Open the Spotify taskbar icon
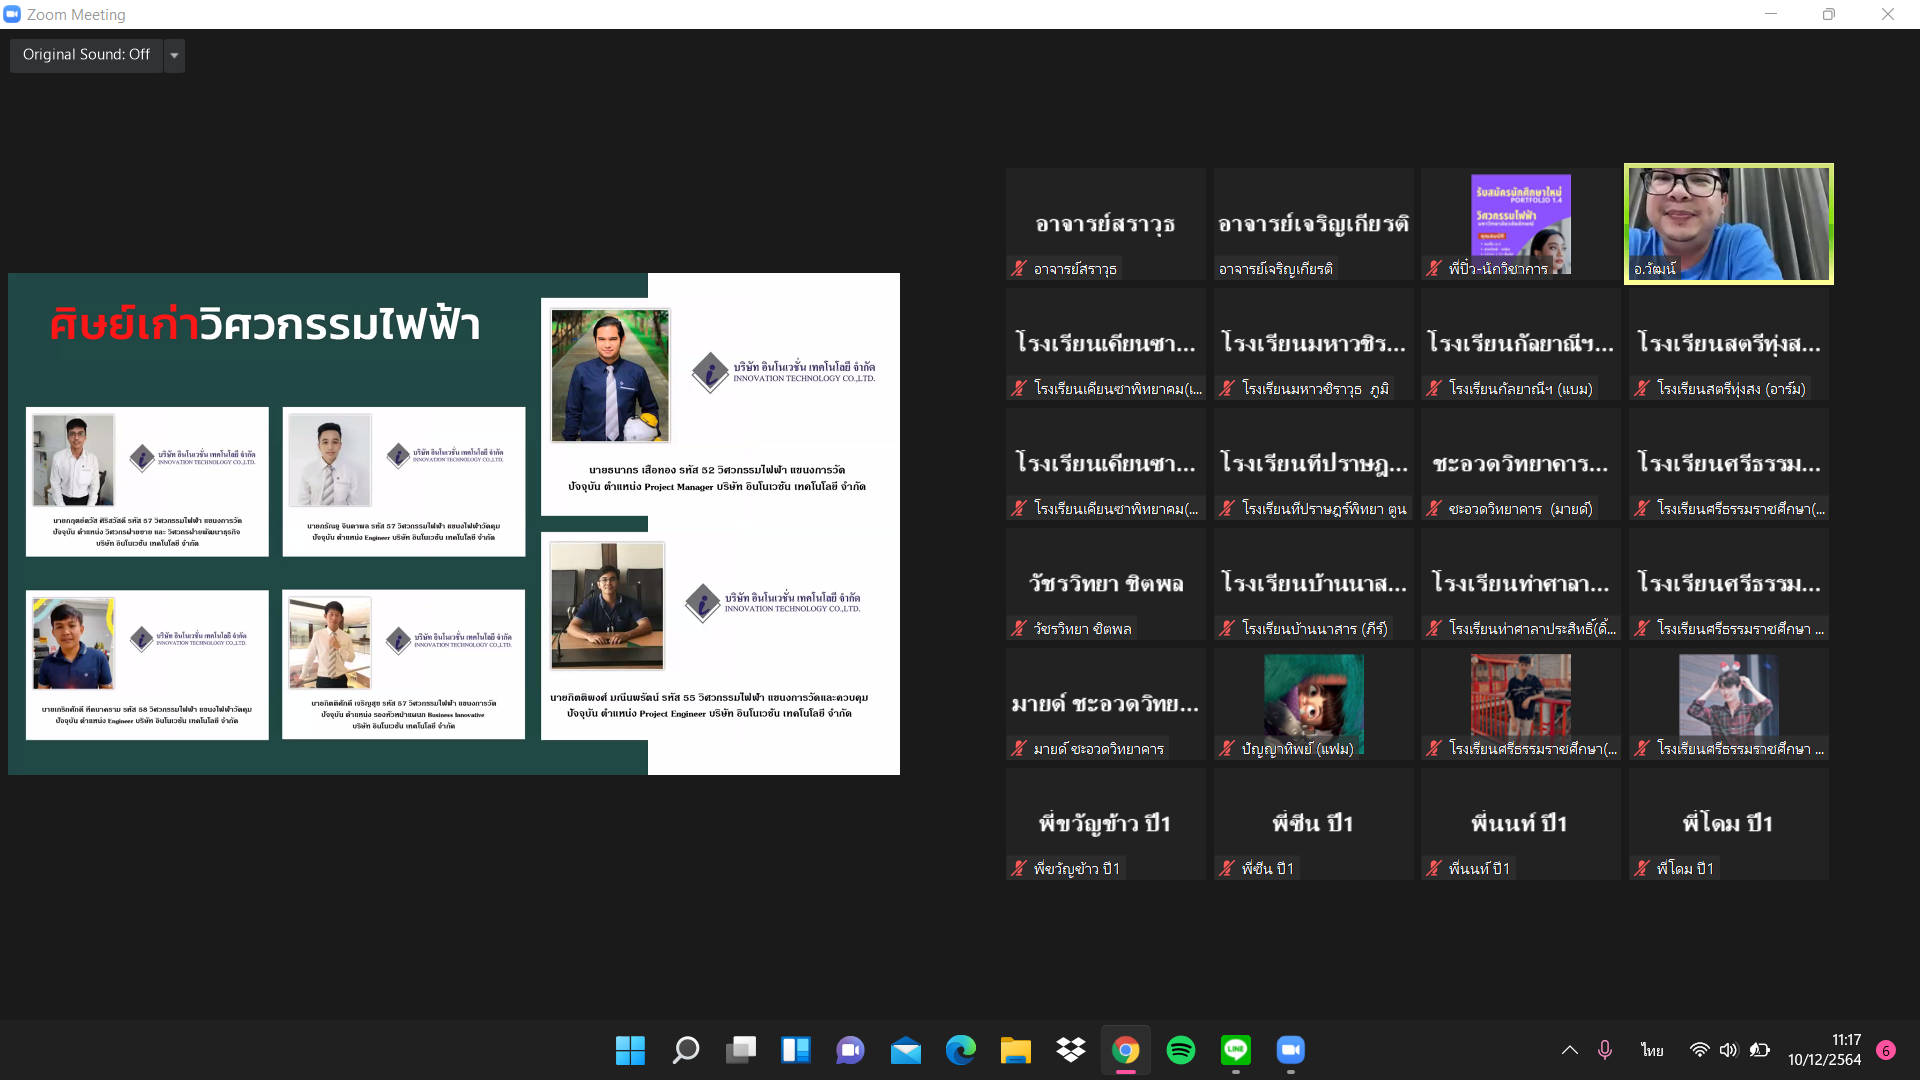Image resolution: width=1920 pixels, height=1080 pixels. click(1181, 1050)
